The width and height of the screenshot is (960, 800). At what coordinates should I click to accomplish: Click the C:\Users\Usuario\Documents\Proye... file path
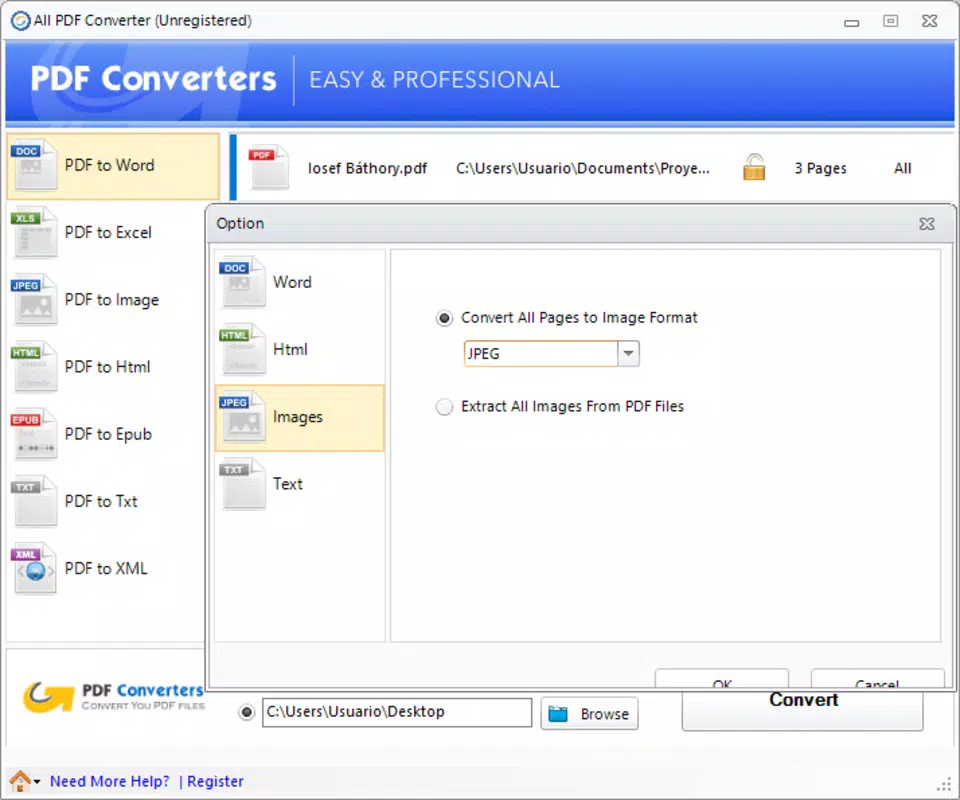click(583, 168)
